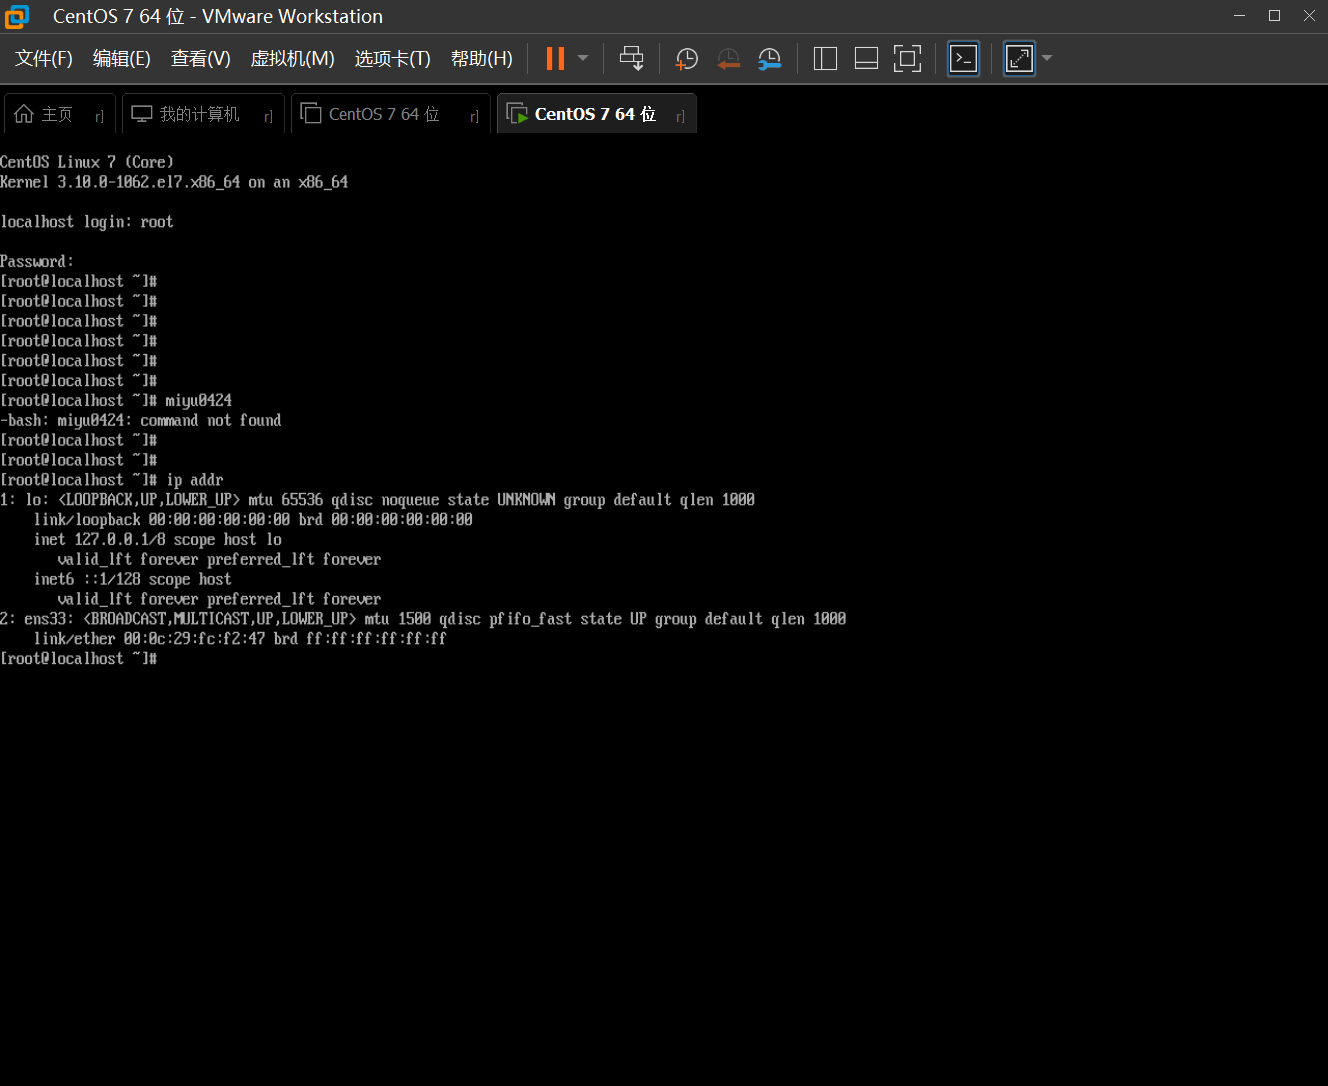Maximize the VMware Workstation window
Image resolution: width=1328 pixels, height=1086 pixels.
[x=1274, y=16]
